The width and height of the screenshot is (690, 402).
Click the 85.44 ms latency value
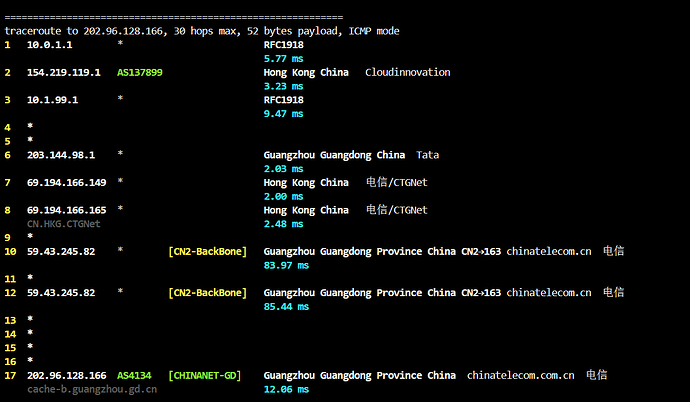click(x=286, y=307)
